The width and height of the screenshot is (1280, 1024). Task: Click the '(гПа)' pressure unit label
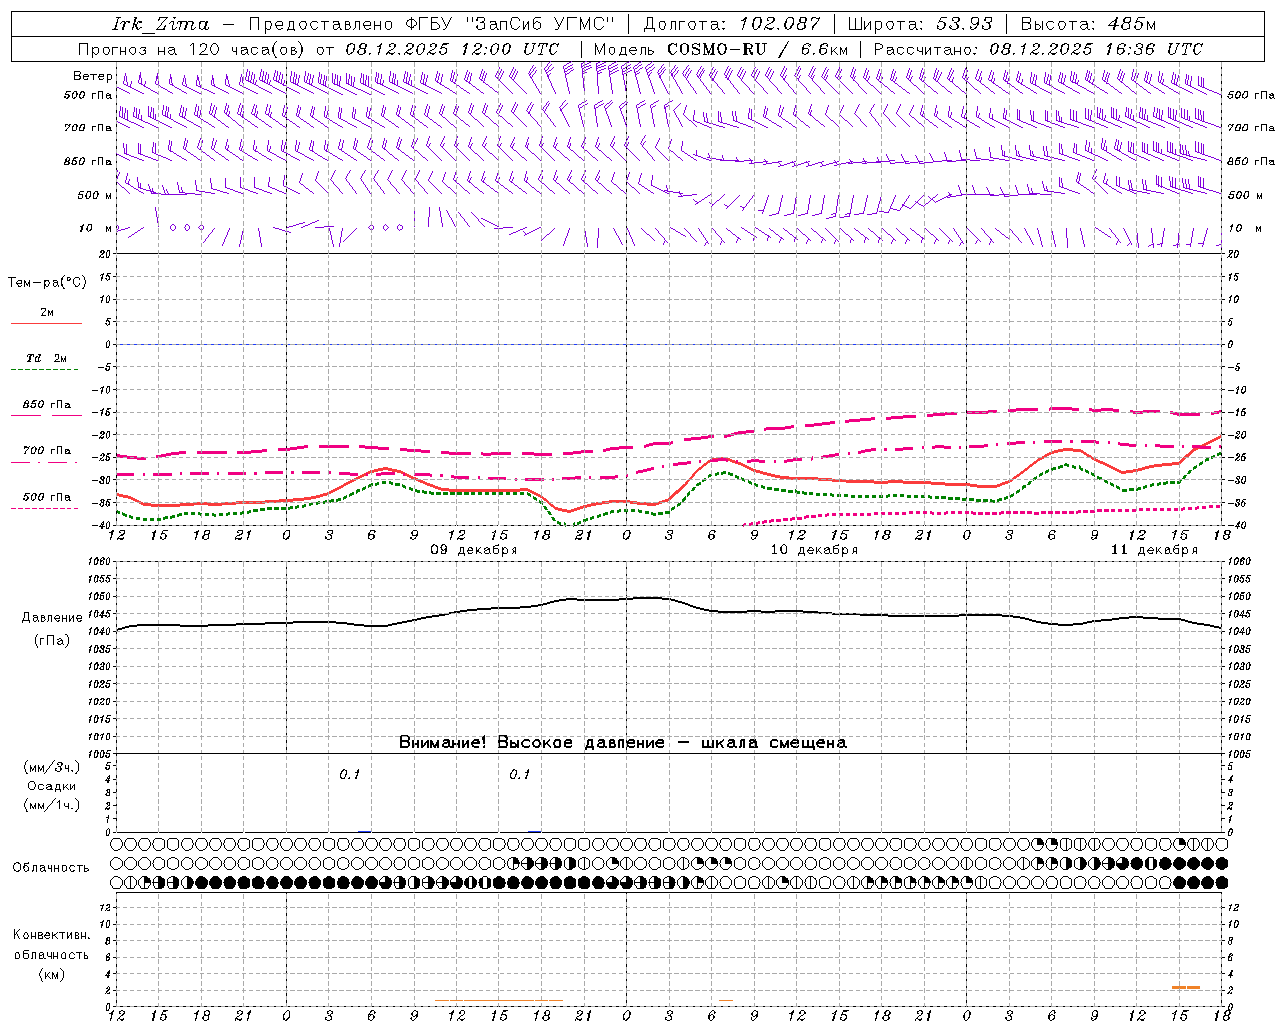[51, 641]
